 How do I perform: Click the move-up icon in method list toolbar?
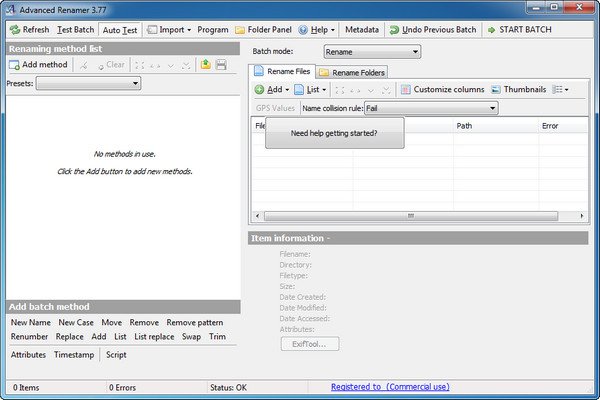pyautogui.click(x=155, y=66)
